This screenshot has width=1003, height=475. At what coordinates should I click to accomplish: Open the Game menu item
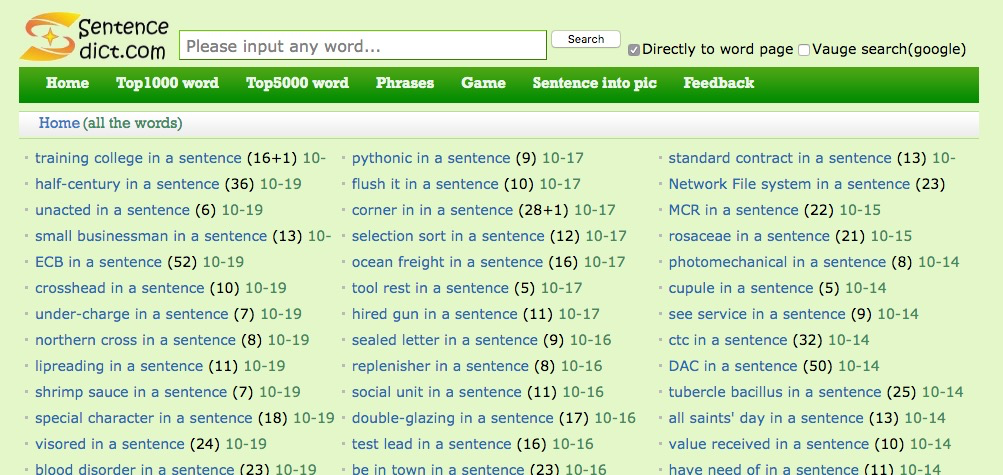pos(483,83)
